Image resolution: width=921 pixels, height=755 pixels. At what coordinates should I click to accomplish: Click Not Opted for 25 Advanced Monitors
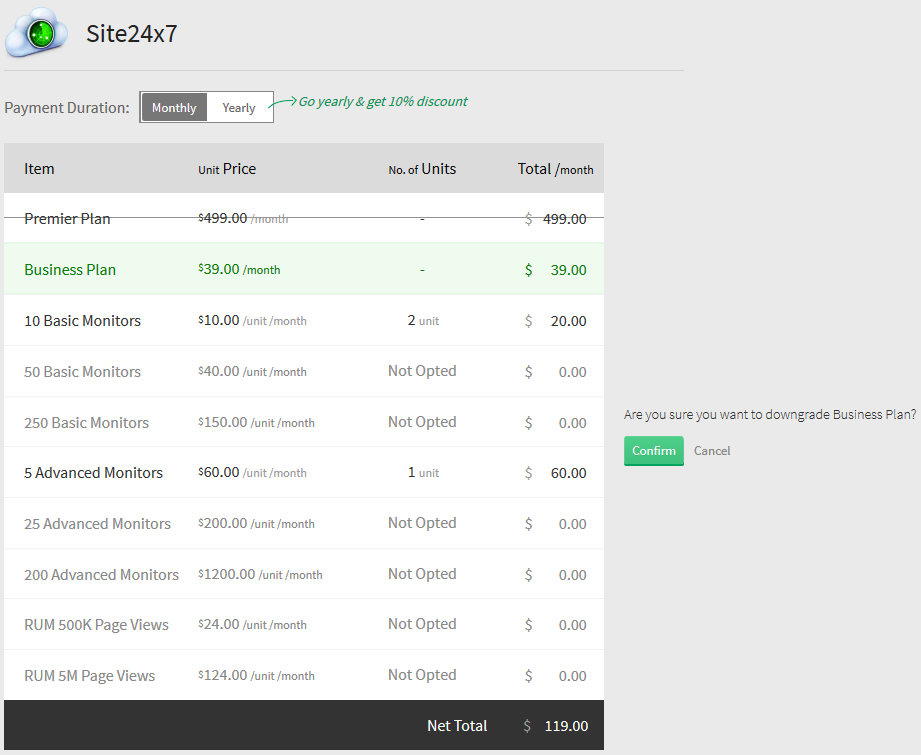422,523
